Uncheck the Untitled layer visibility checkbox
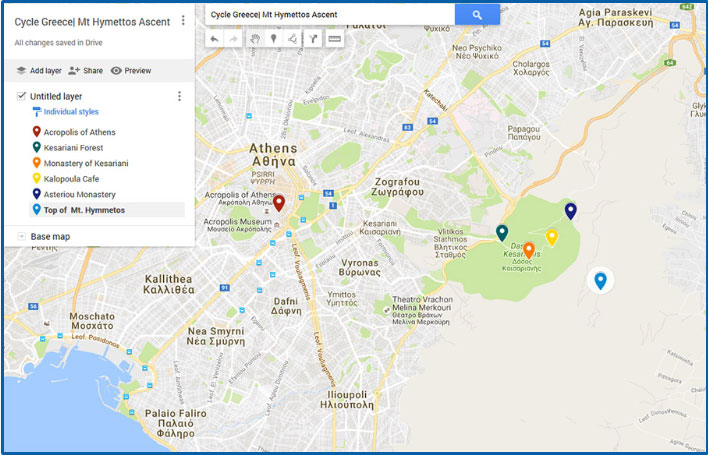Viewport: 708px width, 455px height. [21, 96]
